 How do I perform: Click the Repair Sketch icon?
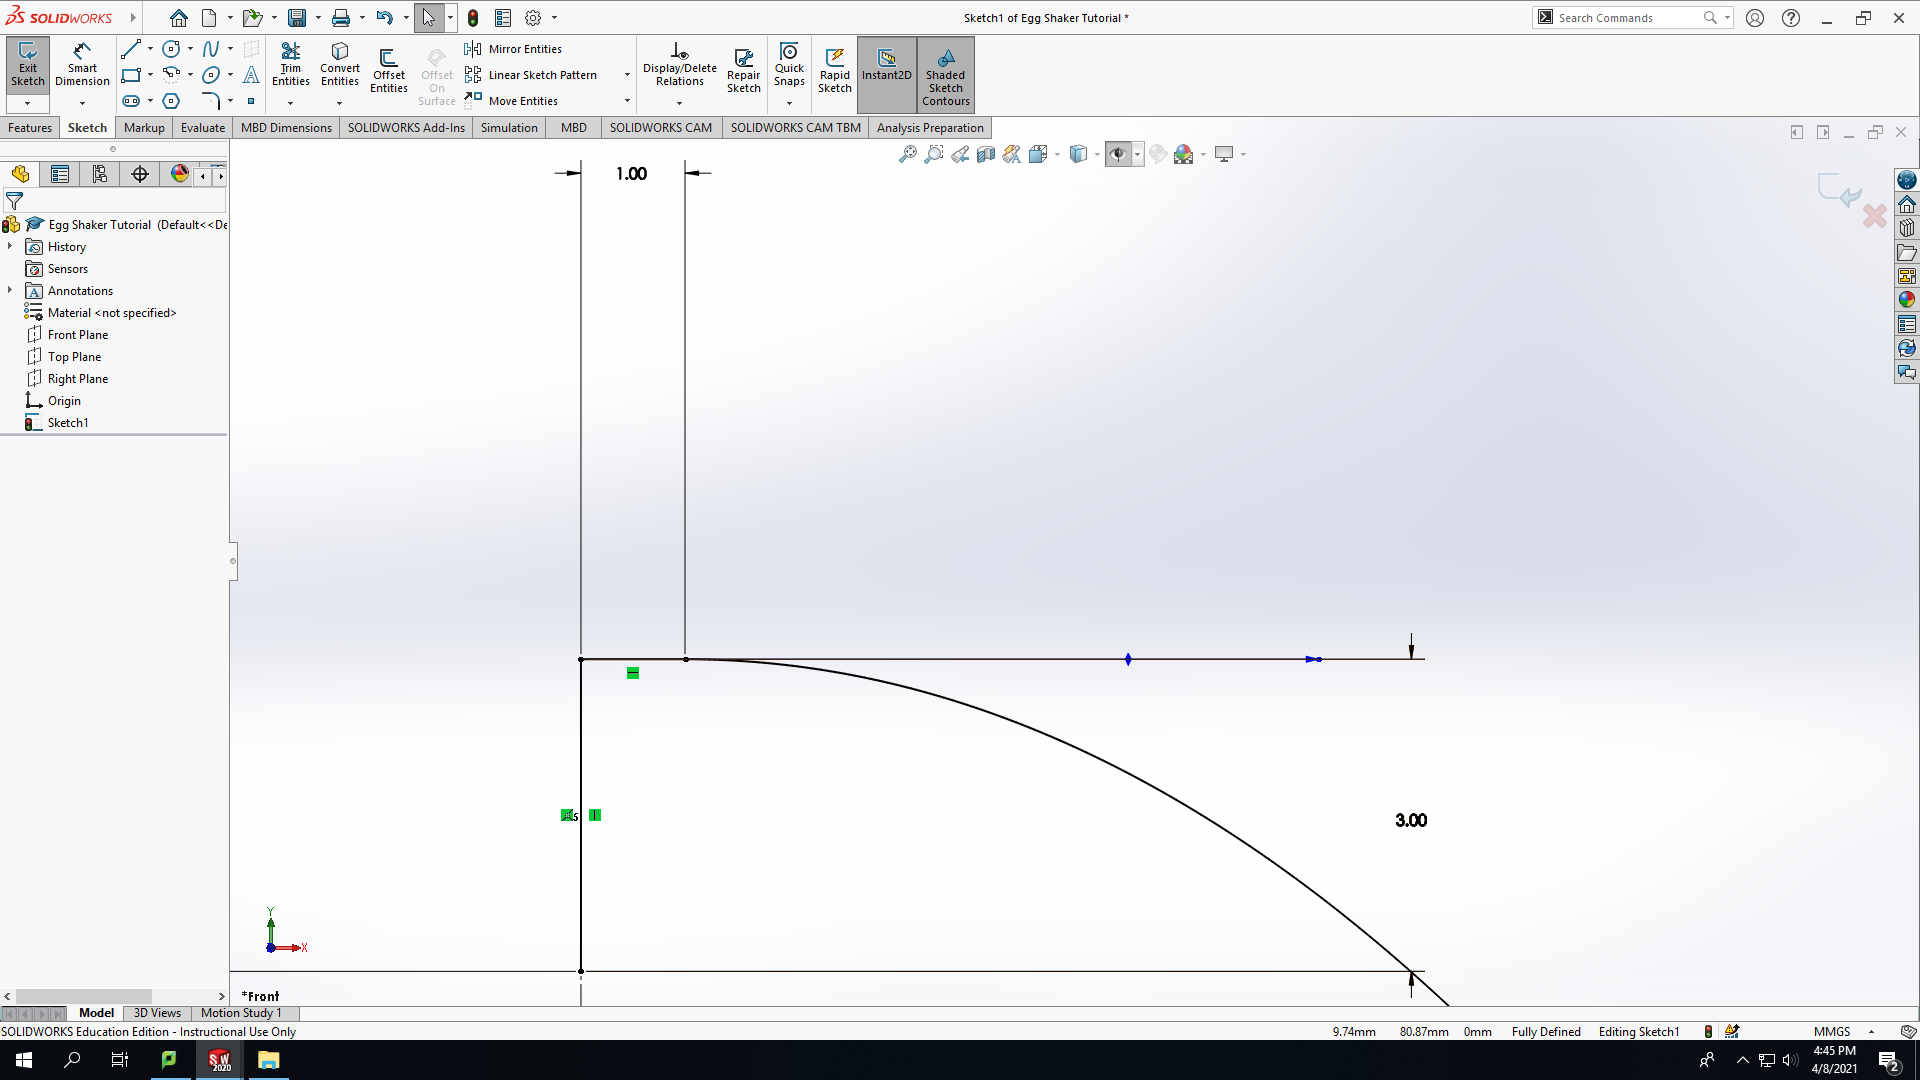743,71
